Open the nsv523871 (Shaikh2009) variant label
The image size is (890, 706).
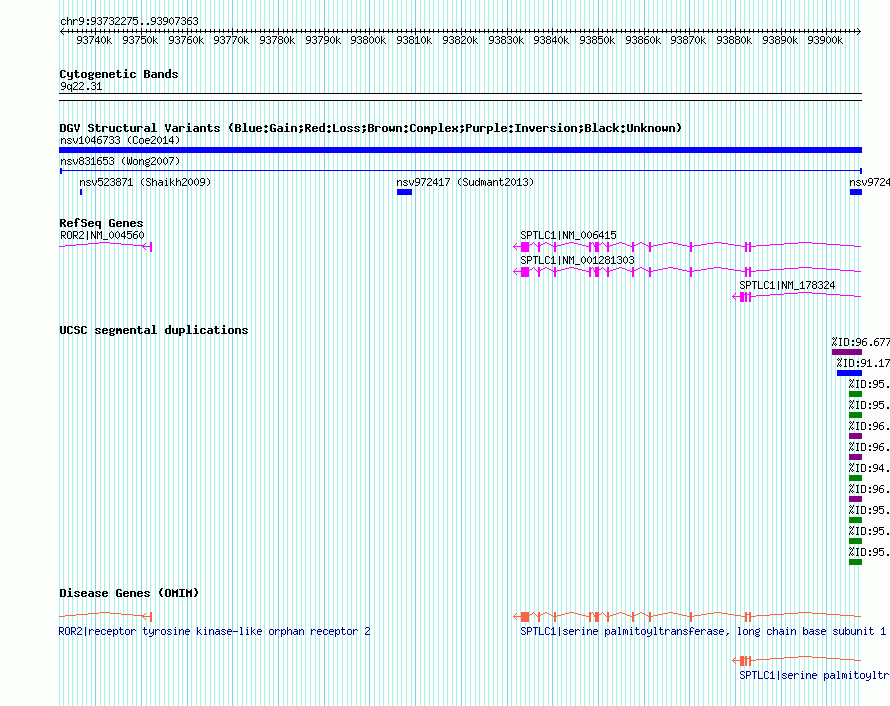click(145, 182)
